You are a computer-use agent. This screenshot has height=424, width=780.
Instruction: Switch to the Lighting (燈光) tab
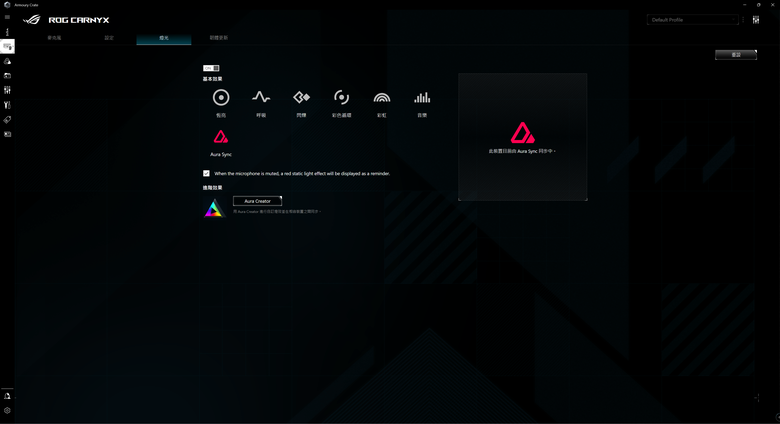click(x=164, y=38)
